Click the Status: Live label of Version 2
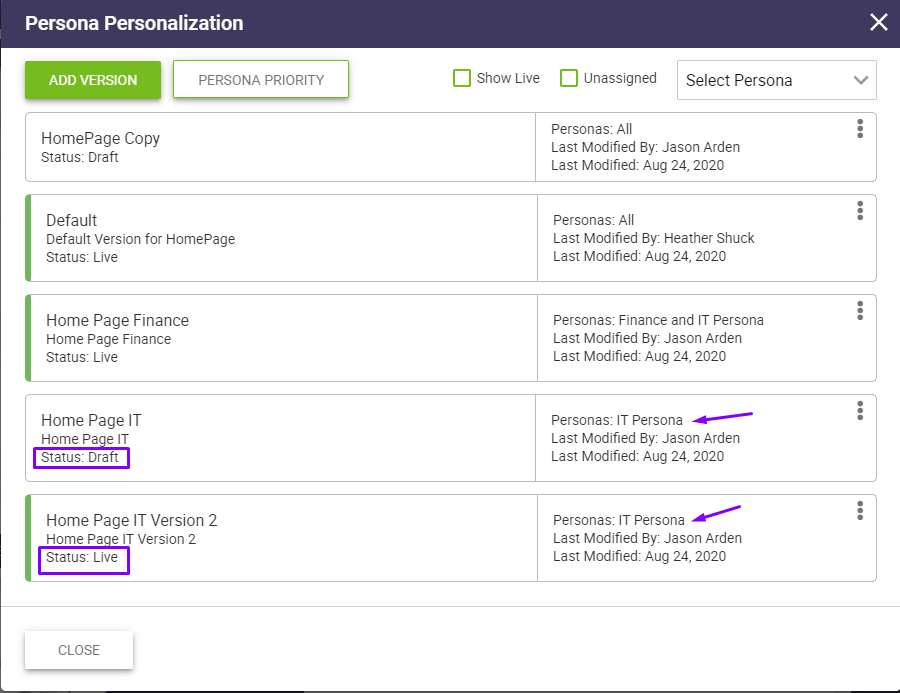900x693 pixels. pos(83,557)
